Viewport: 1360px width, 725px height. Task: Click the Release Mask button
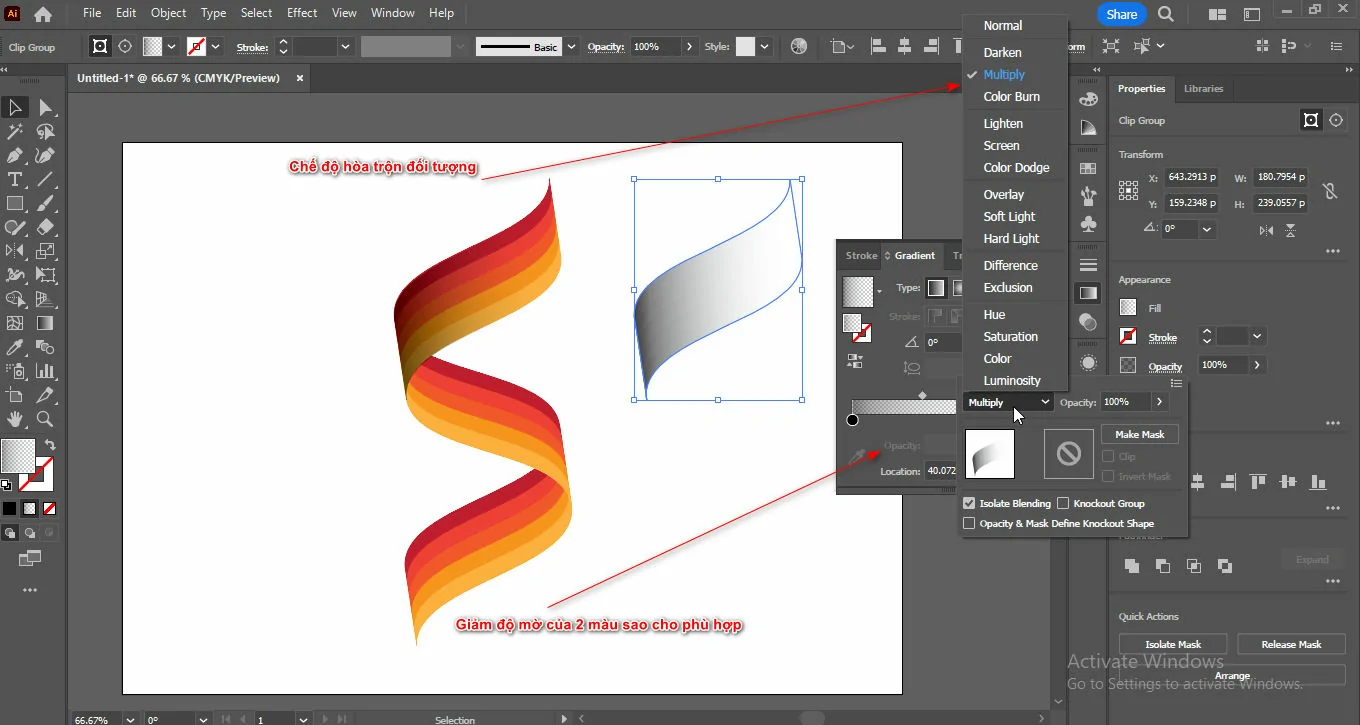click(x=1290, y=644)
